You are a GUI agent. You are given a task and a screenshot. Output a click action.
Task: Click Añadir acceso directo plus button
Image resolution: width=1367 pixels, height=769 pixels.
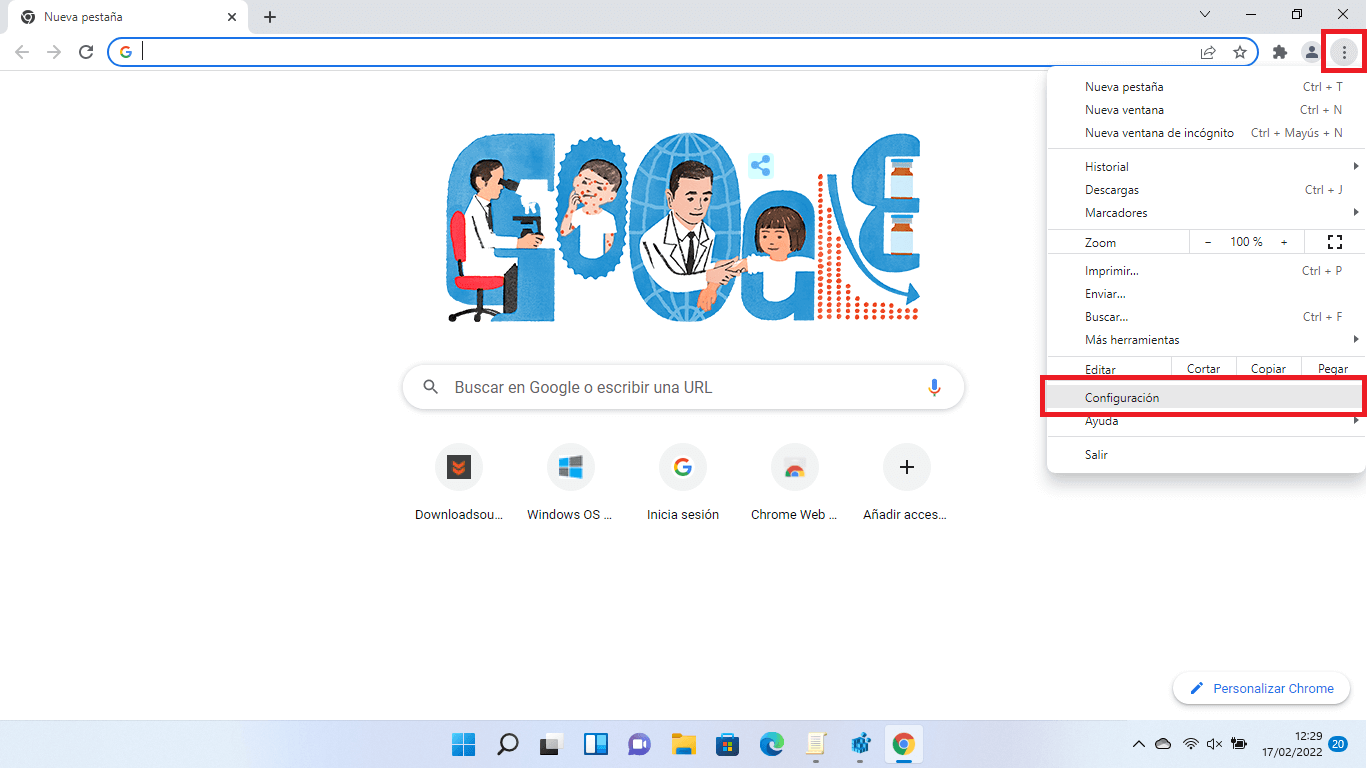907,467
